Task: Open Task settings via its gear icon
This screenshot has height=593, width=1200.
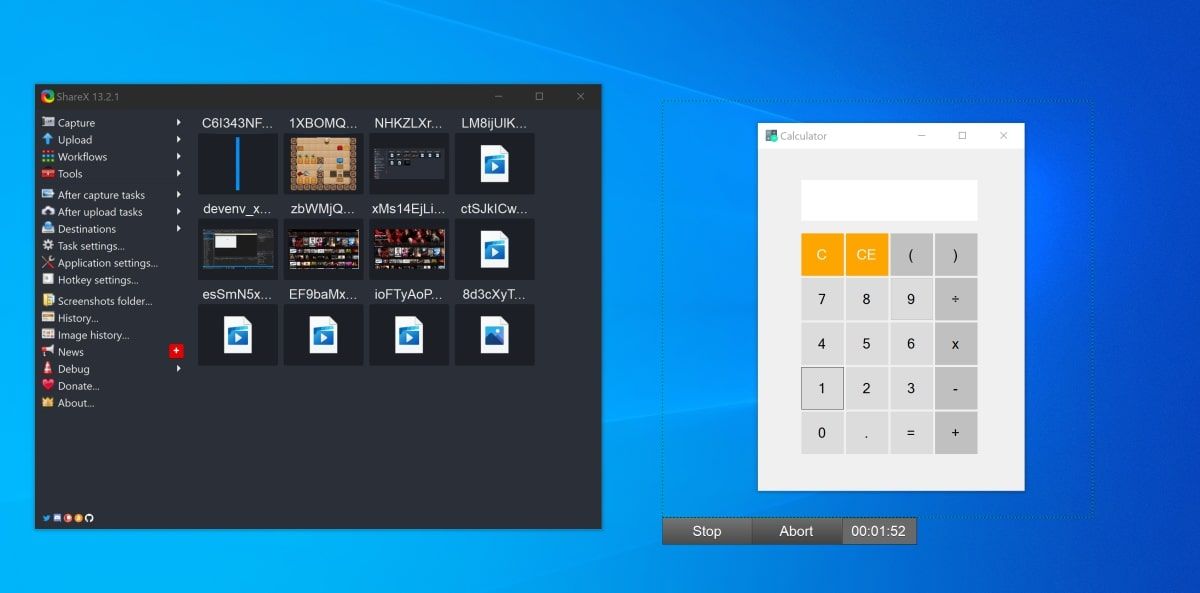Action: coord(48,246)
